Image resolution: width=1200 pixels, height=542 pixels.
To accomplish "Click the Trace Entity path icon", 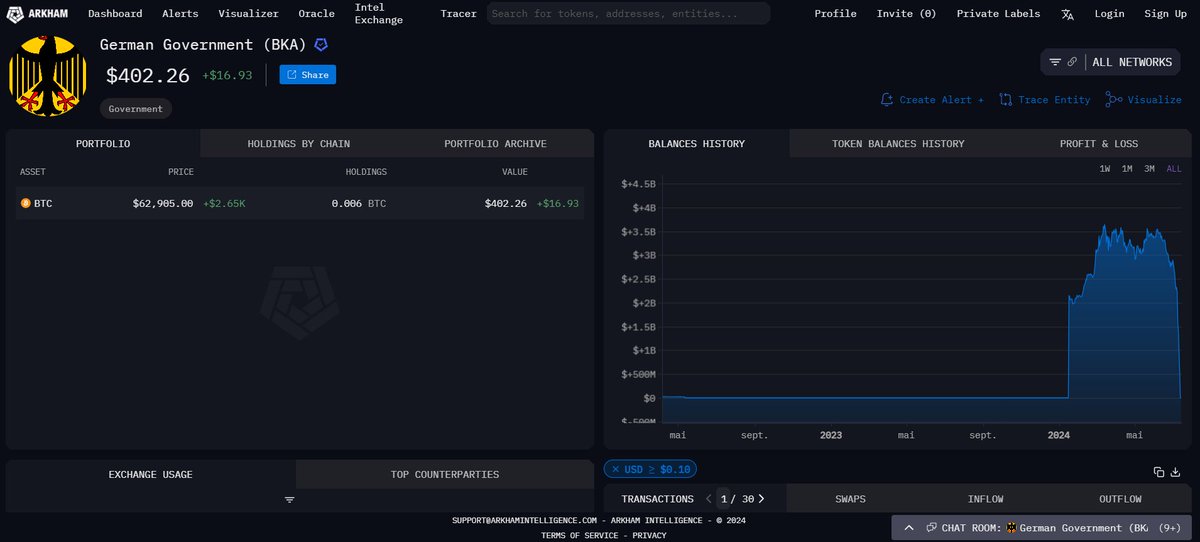I will pyautogui.click(x=1006, y=100).
